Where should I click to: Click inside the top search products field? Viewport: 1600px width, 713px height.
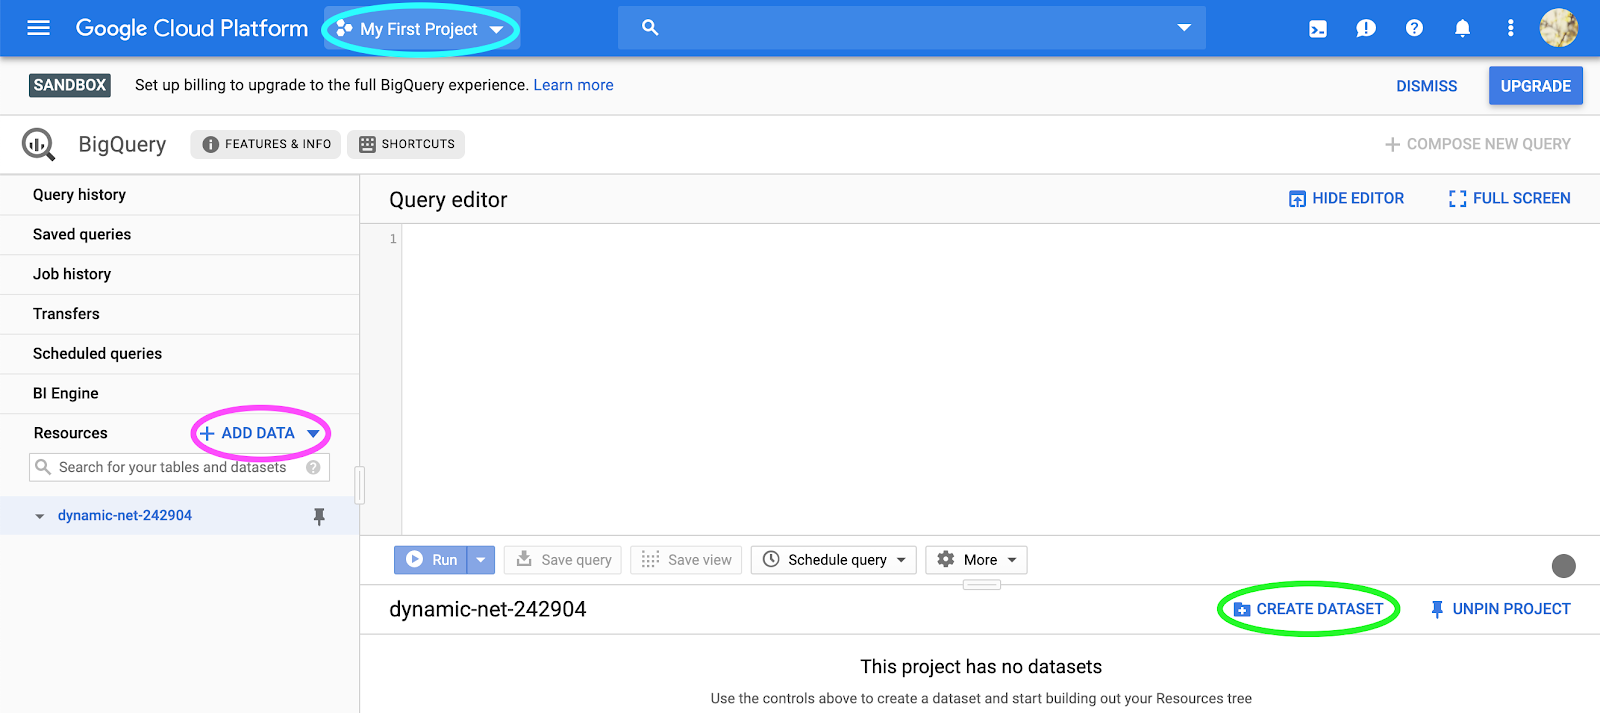pyautogui.click(x=910, y=28)
